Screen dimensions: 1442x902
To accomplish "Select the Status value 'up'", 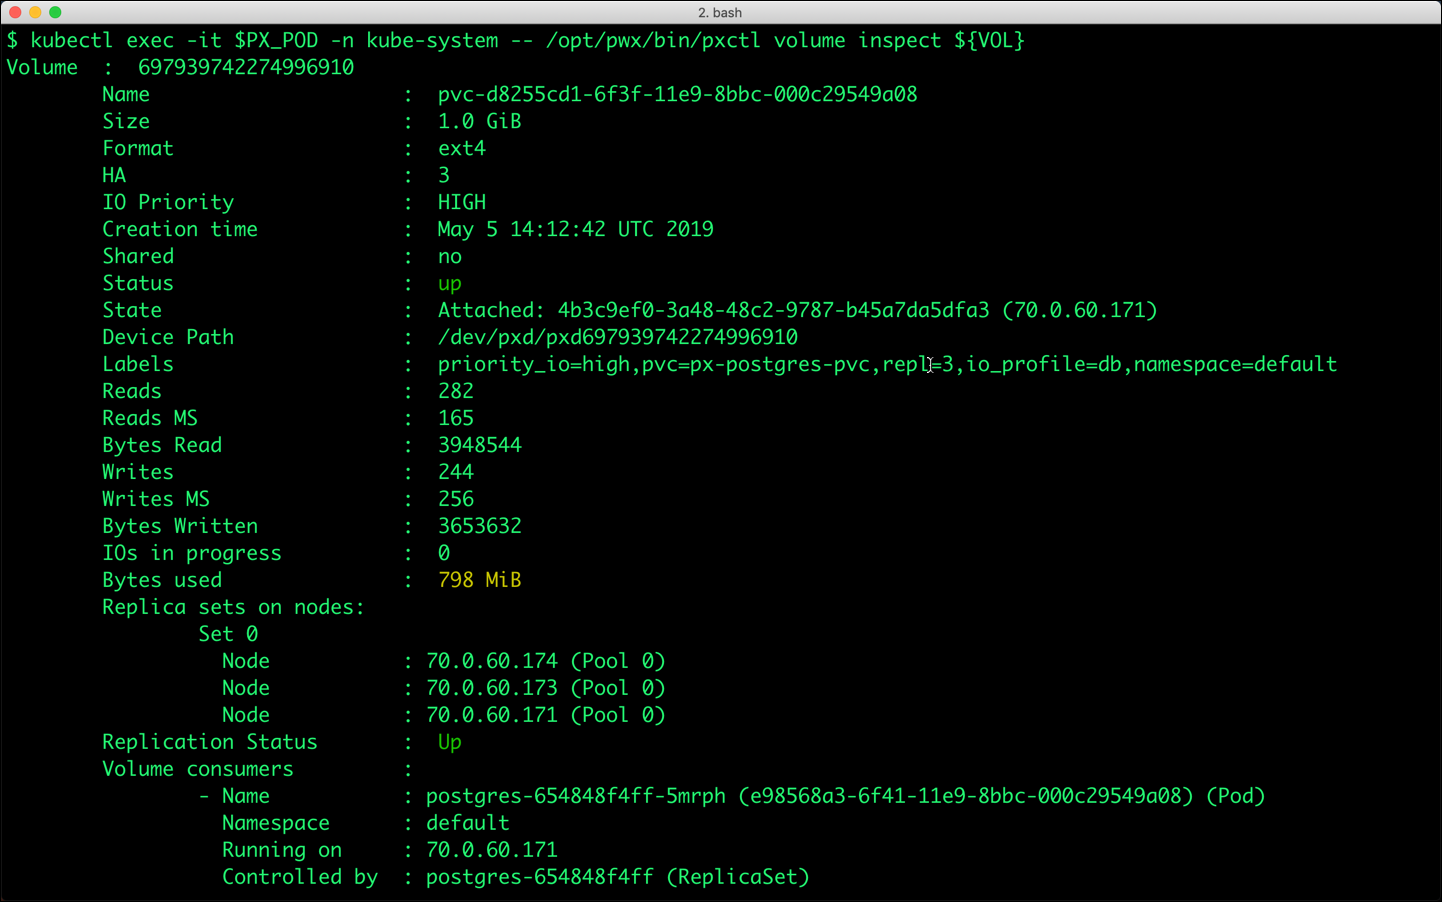I will [449, 283].
